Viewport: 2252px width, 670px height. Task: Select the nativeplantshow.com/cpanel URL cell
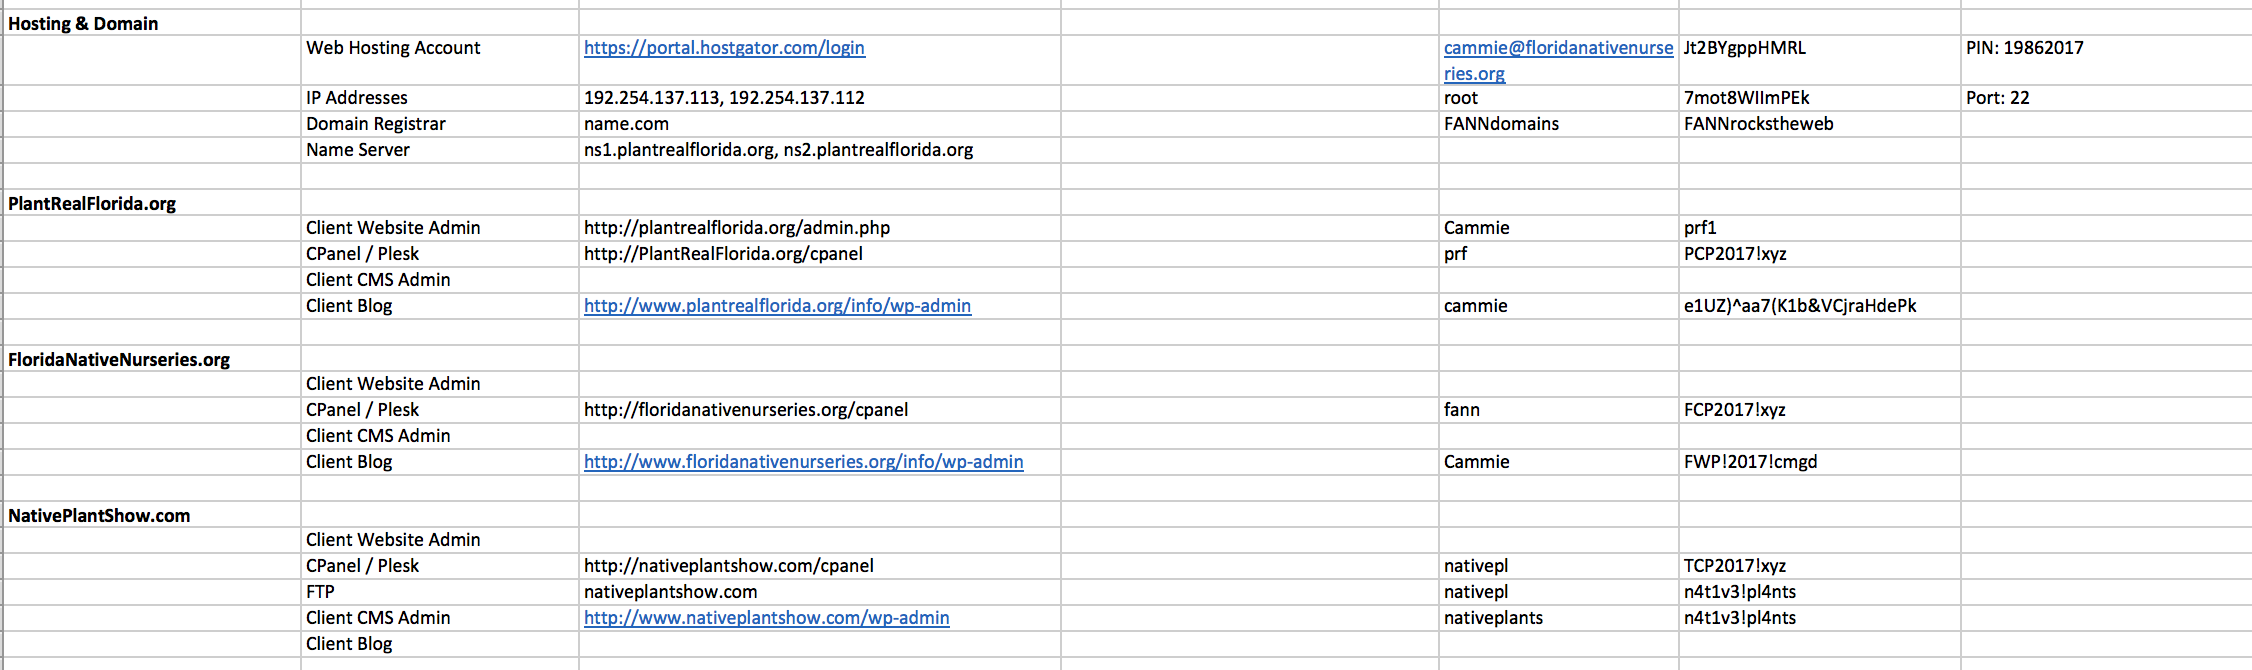coord(729,566)
